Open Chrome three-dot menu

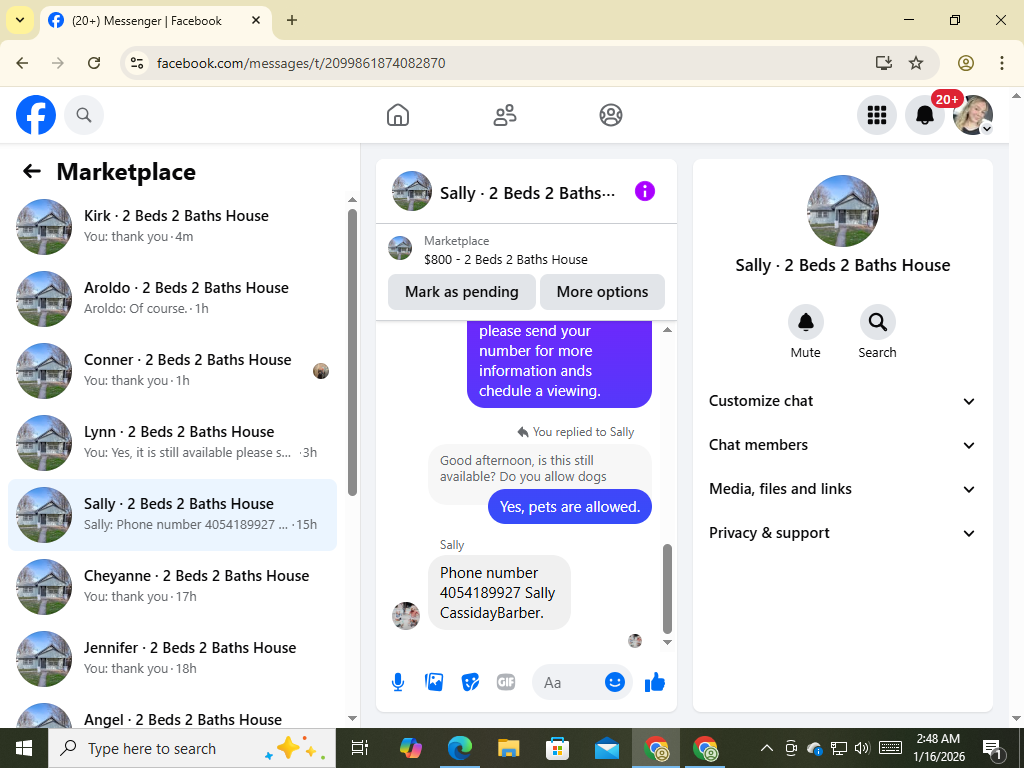1002,63
